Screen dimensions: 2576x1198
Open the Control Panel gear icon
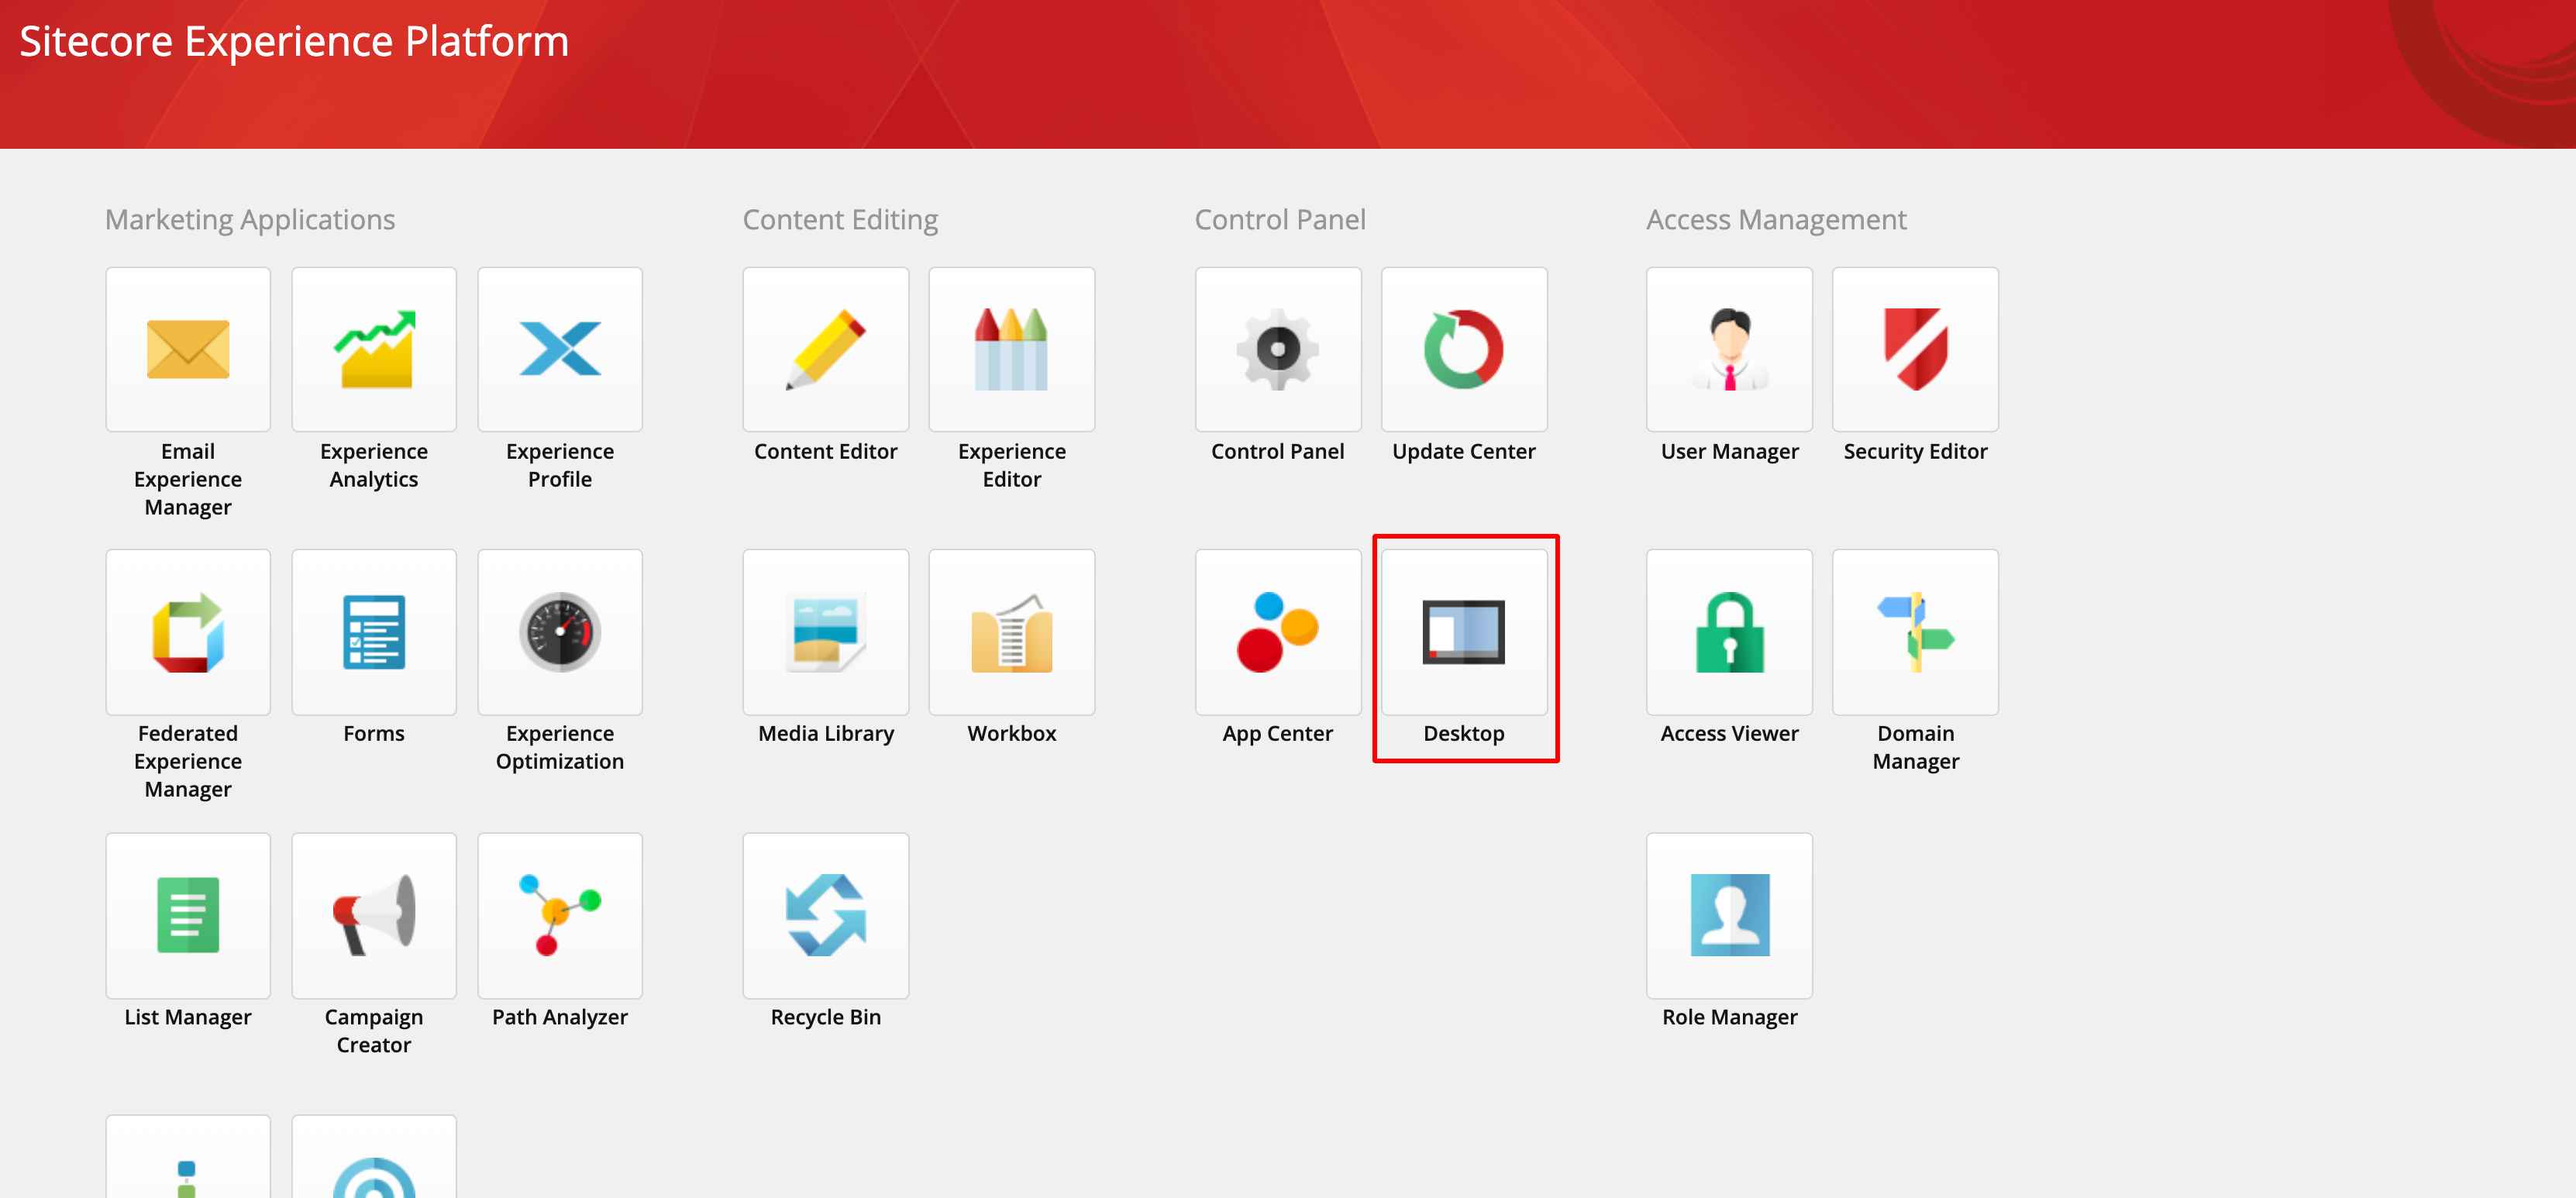click(1278, 349)
